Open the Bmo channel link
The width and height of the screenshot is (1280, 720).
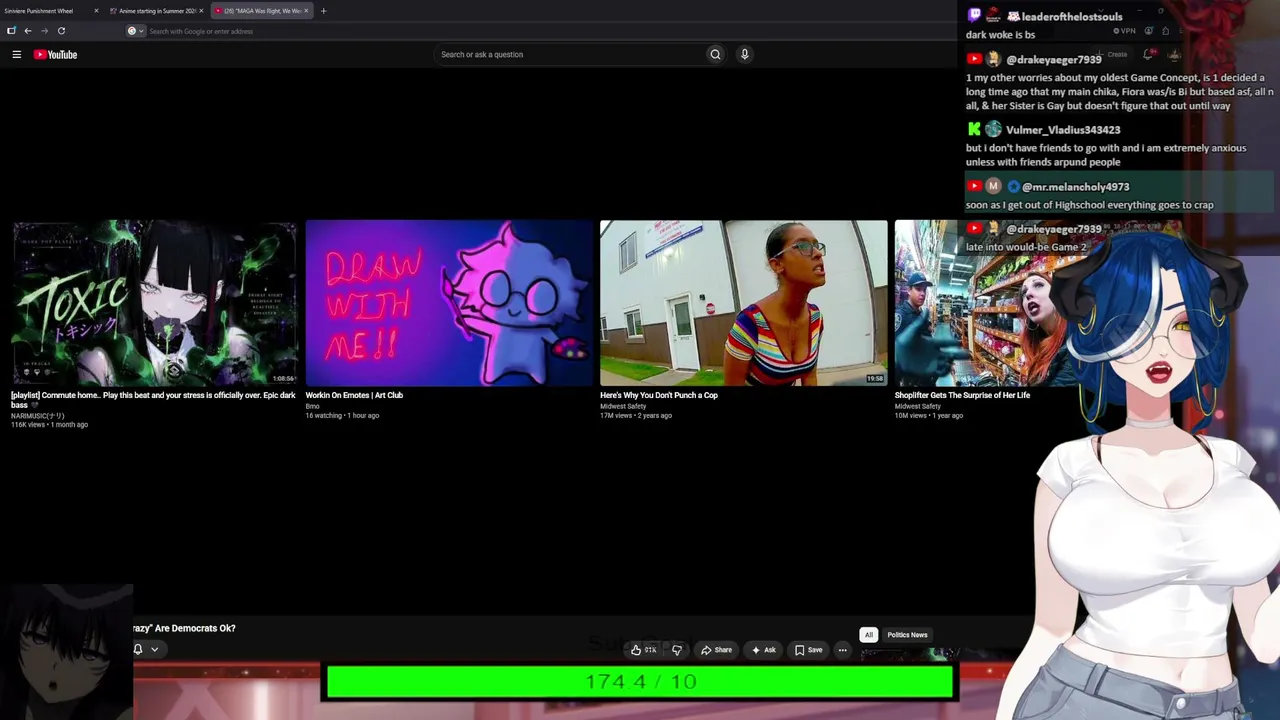click(312, 406)
